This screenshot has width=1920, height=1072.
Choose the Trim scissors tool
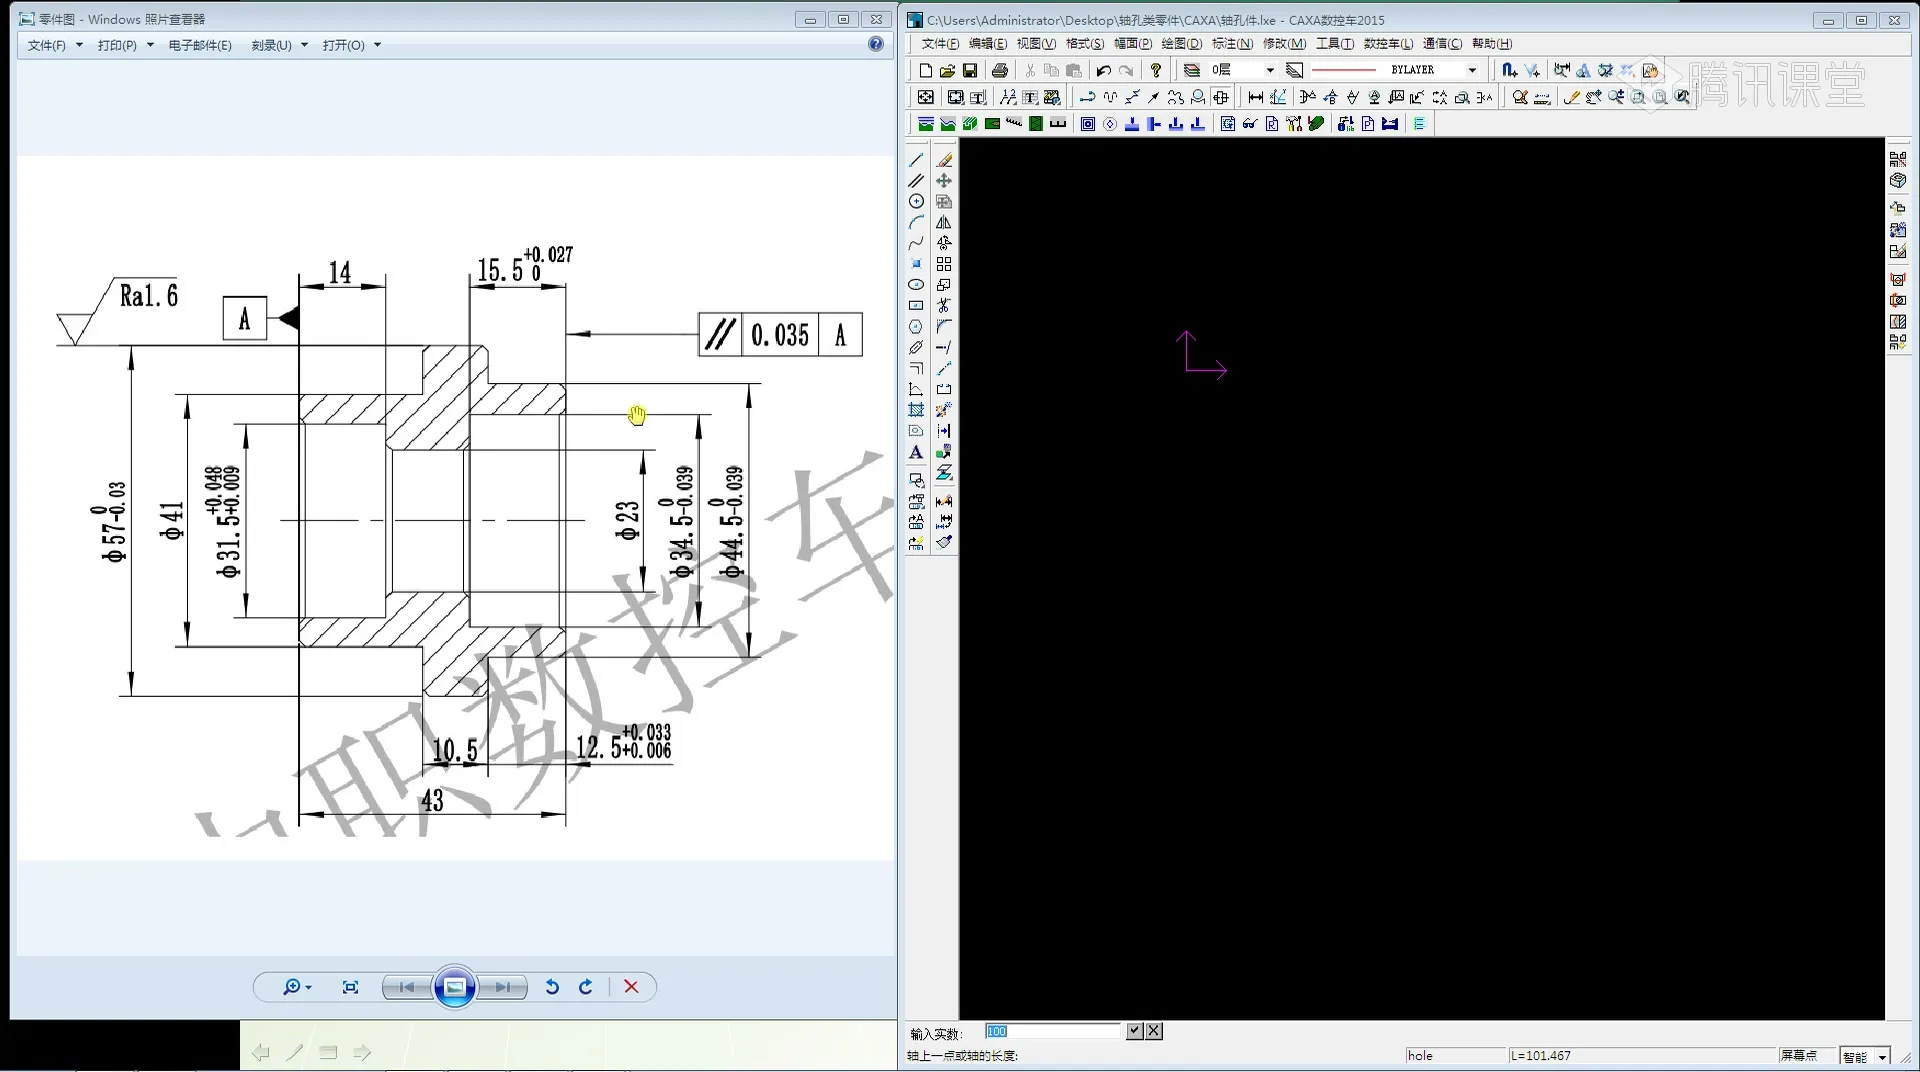(x=943, y=305)
